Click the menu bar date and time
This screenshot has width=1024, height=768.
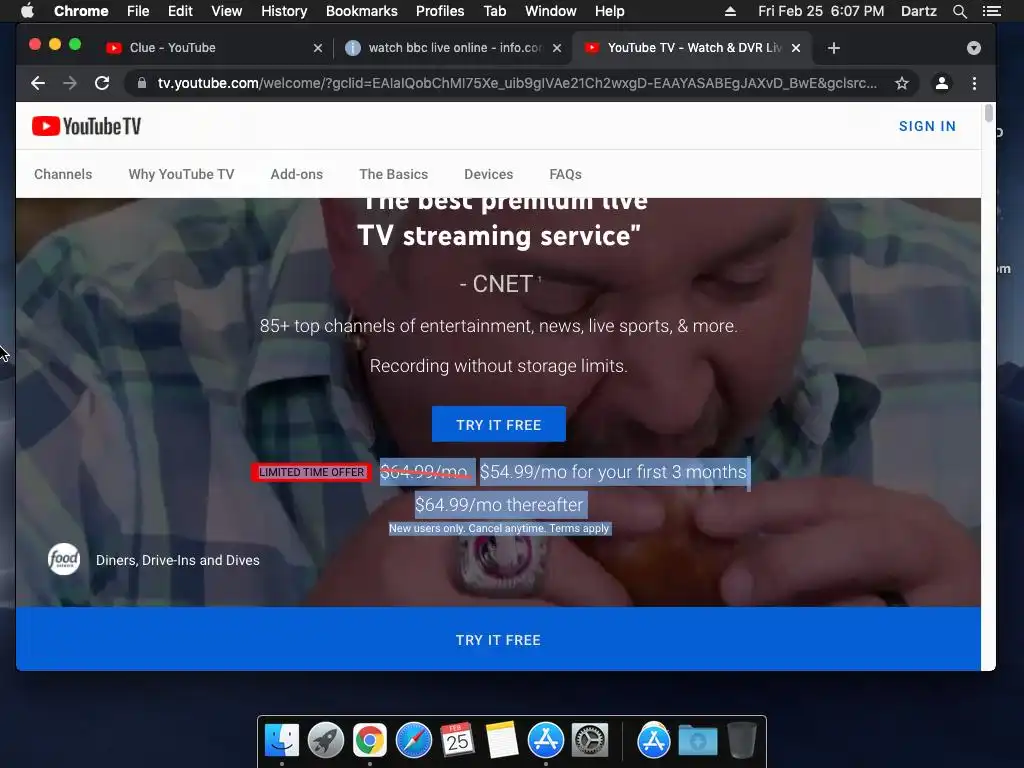821,11
